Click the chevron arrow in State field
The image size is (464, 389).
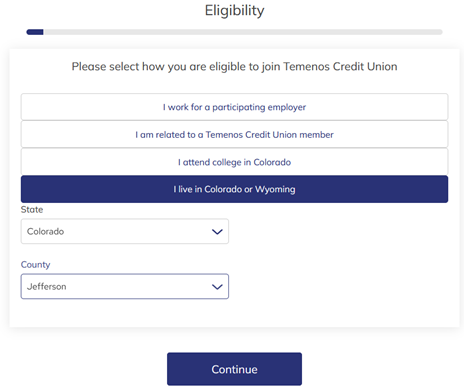pyautogui.click(x=217, y=232)
